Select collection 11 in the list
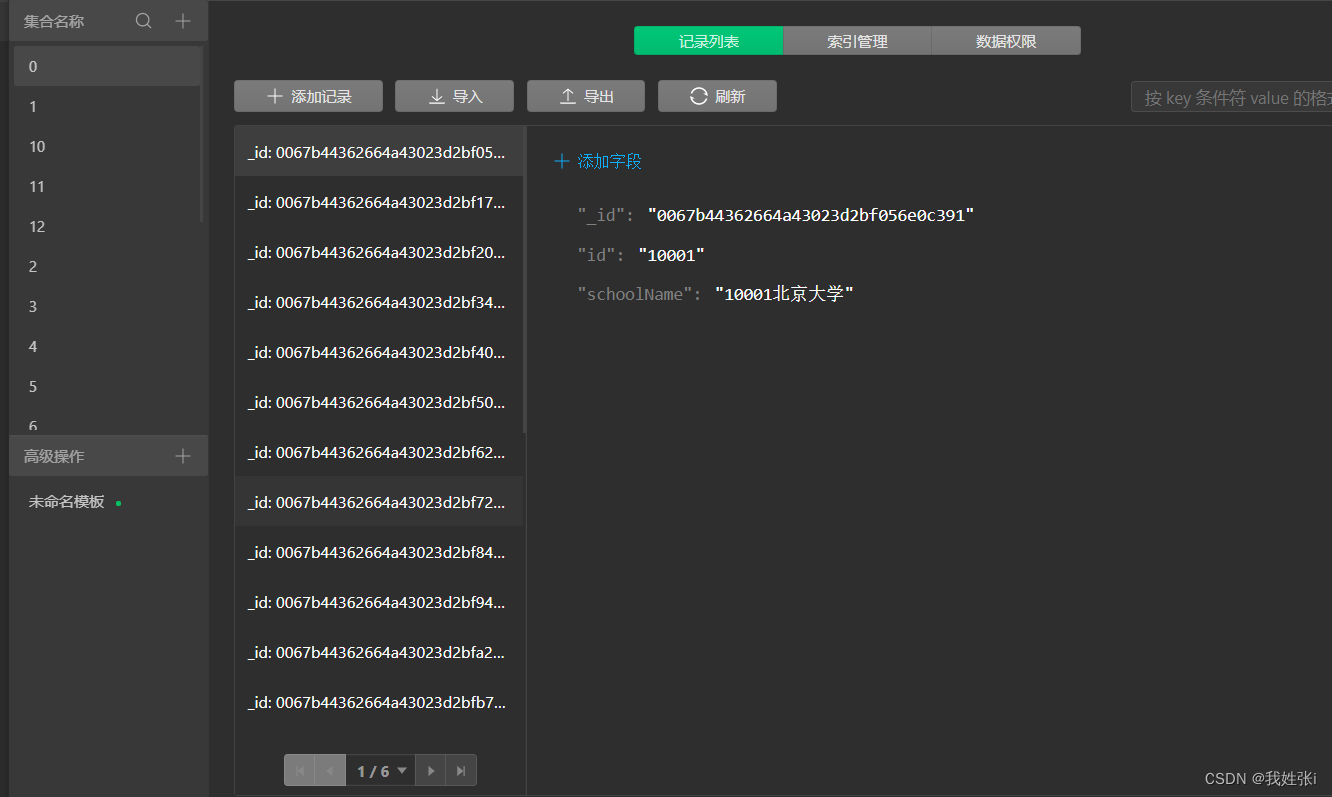1332x797 pixels. [x=107, y=186]
